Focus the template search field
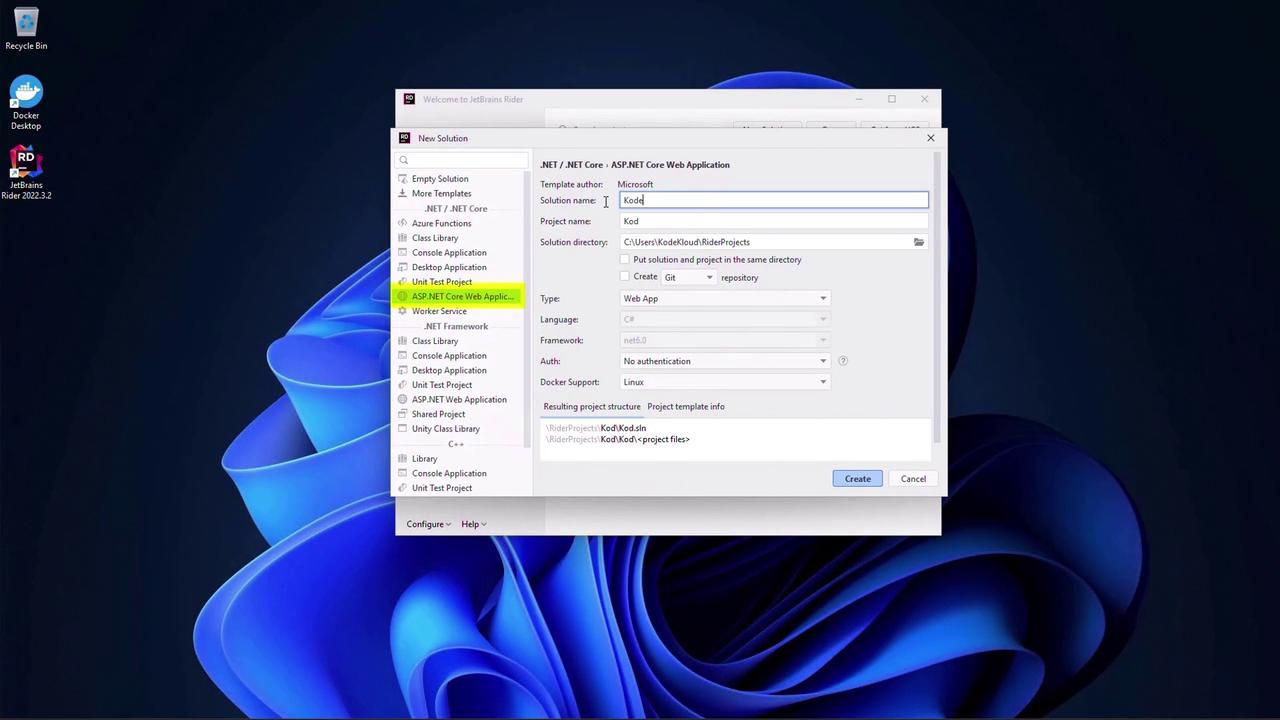1280x720 pixels. 462,160
